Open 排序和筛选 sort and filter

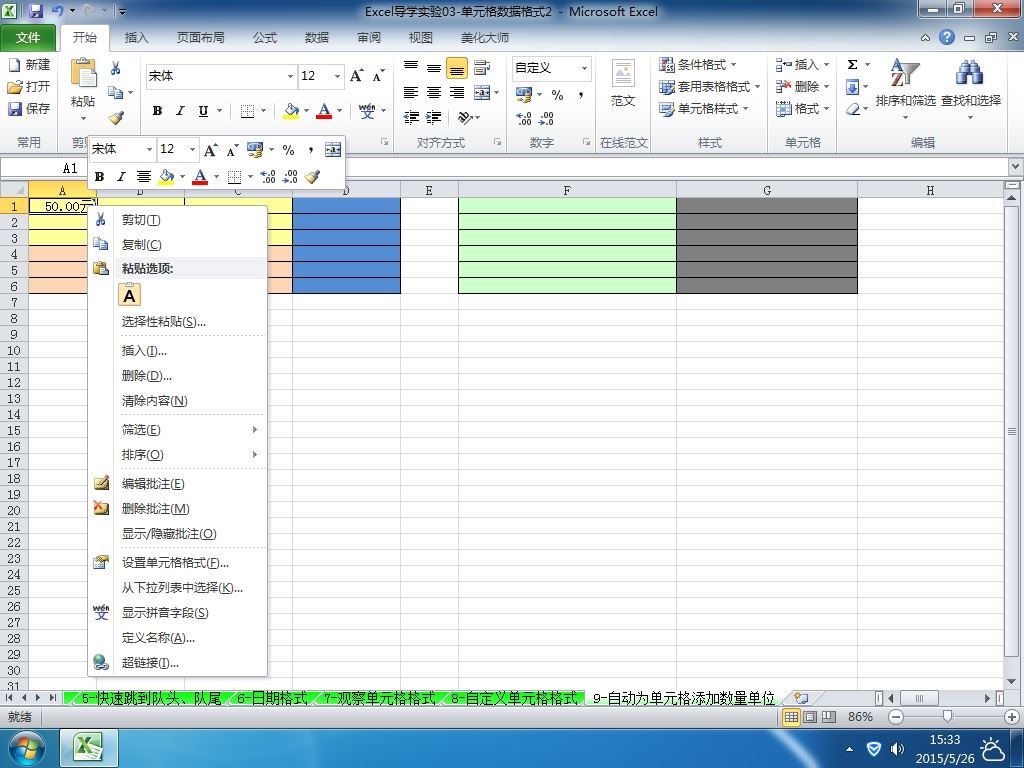[905, 88]
